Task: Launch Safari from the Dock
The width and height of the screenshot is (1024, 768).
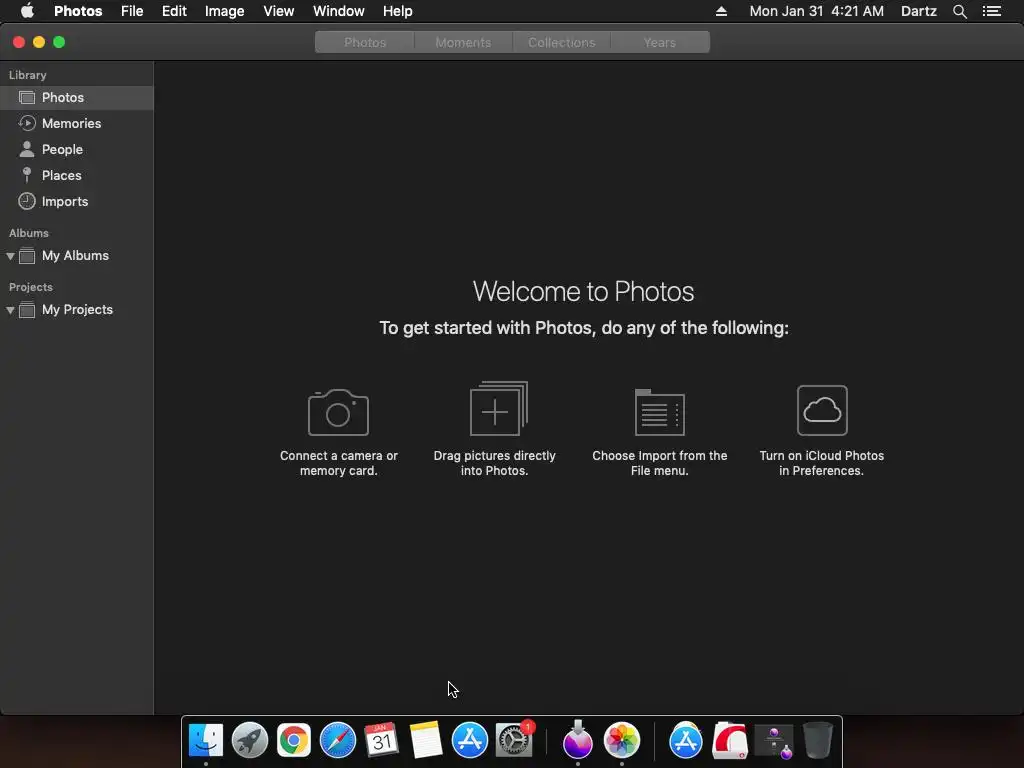Action: coord(338,741)
